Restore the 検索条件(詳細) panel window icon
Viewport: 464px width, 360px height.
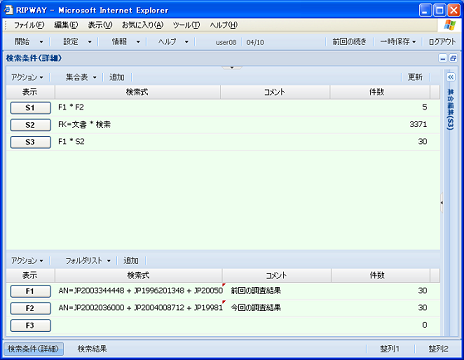point(453,58)
